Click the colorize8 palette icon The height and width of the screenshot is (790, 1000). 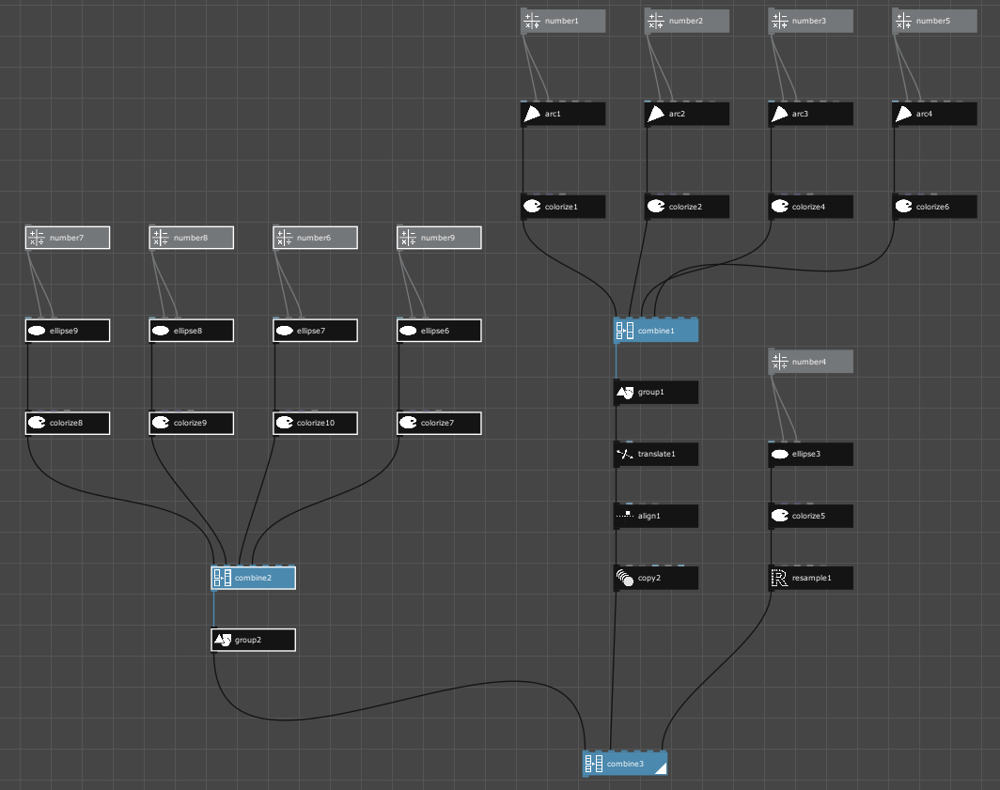(36, 422)
